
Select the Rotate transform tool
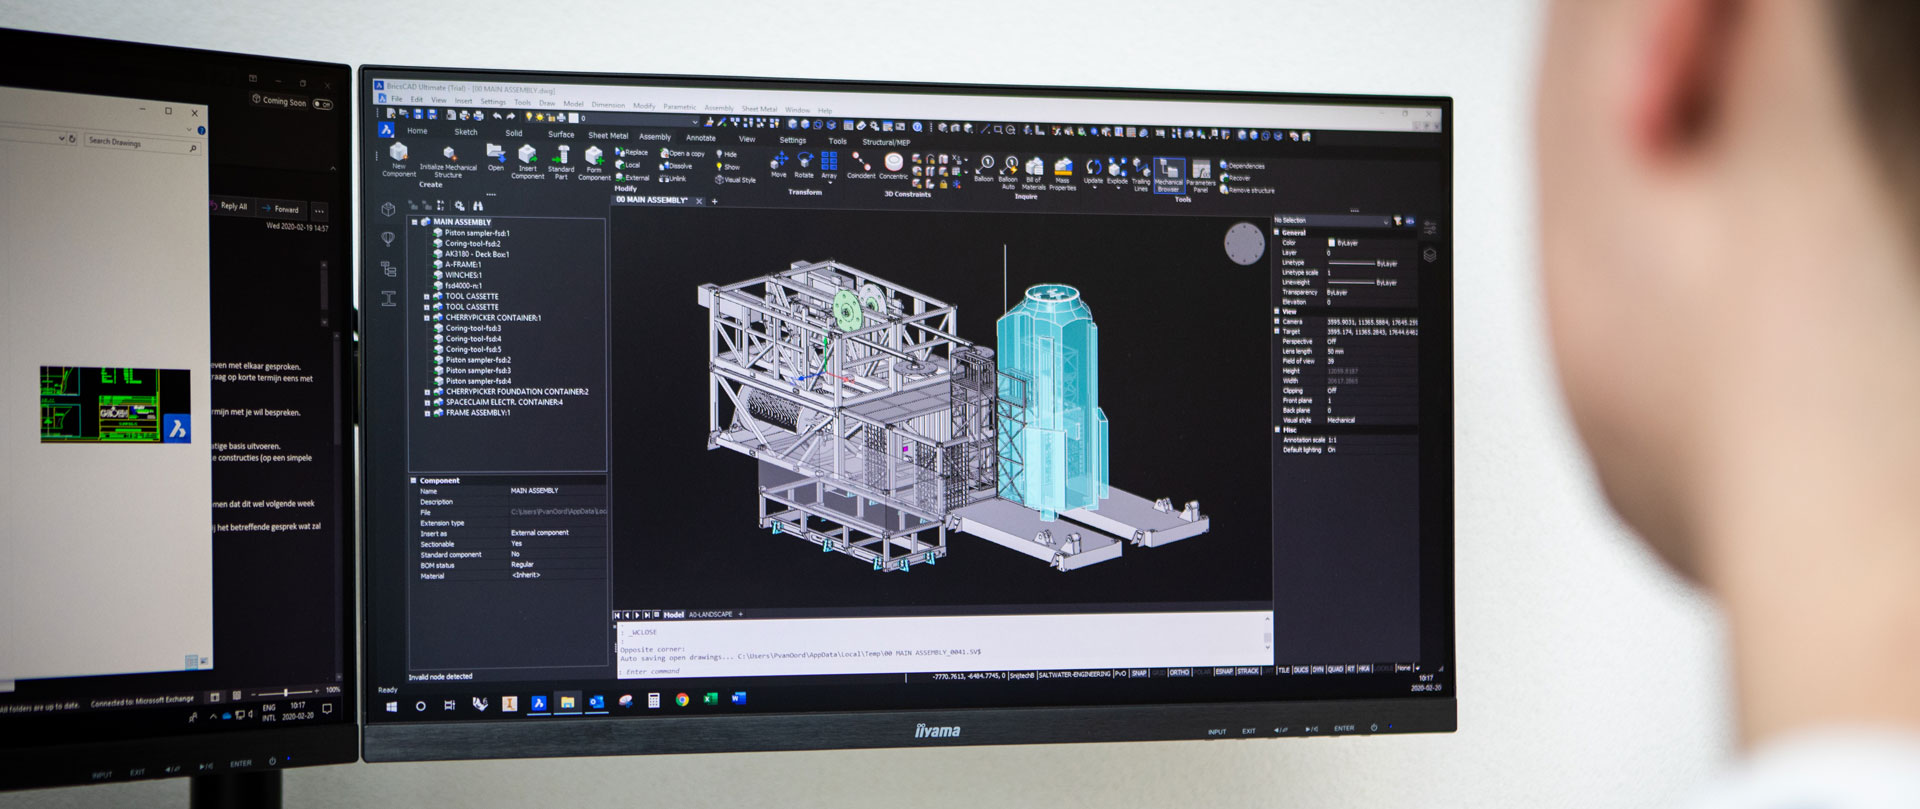tap(804, 163)
